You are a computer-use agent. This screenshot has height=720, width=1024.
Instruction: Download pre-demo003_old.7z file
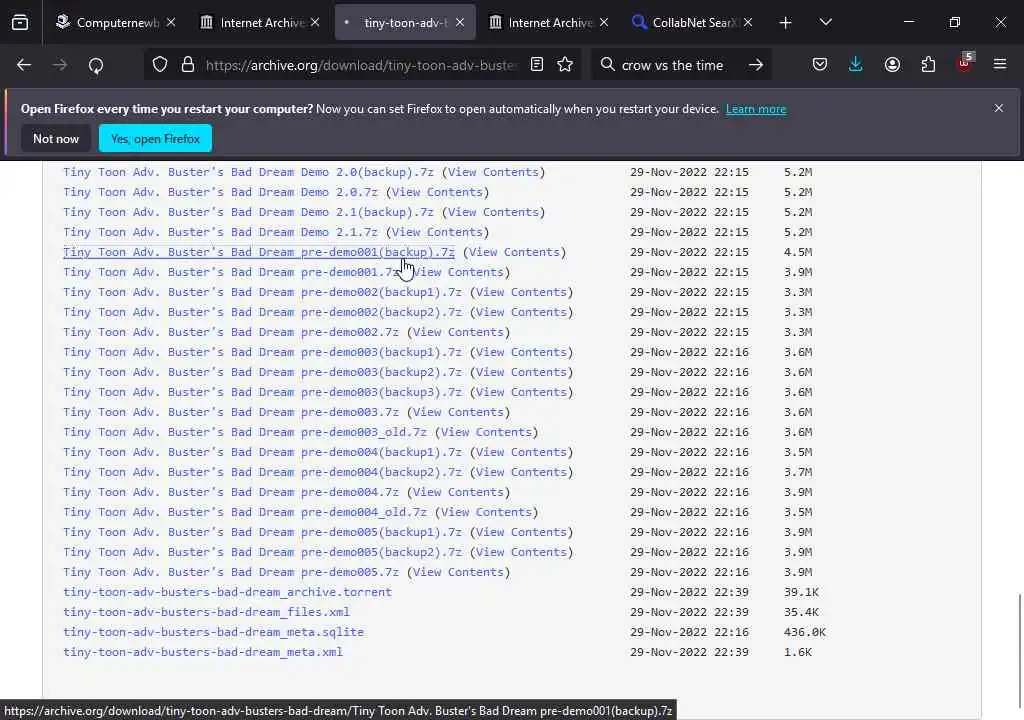tap(245, 432)
